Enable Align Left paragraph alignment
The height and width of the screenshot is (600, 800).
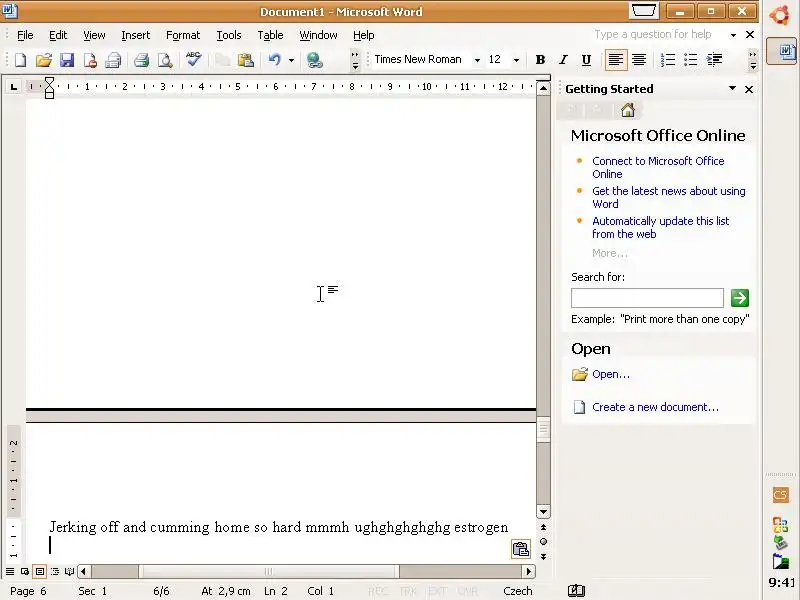[x=615, y=60]
